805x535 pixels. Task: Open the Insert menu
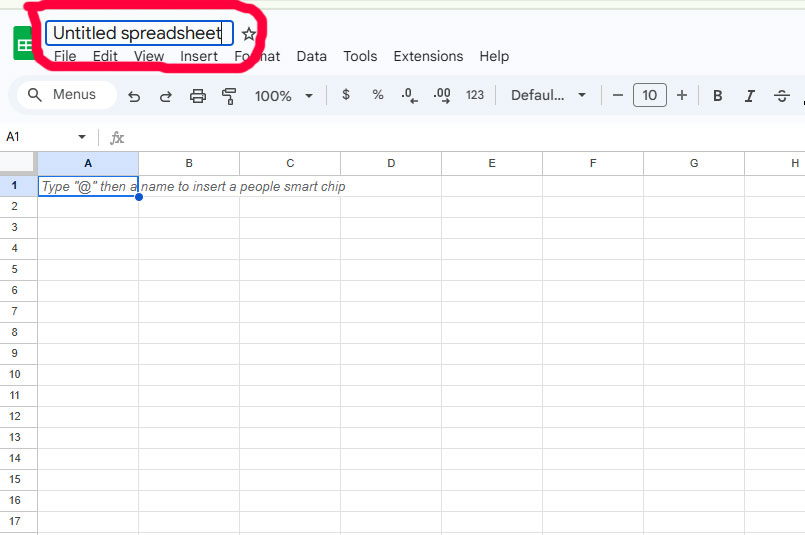(199, 56)
